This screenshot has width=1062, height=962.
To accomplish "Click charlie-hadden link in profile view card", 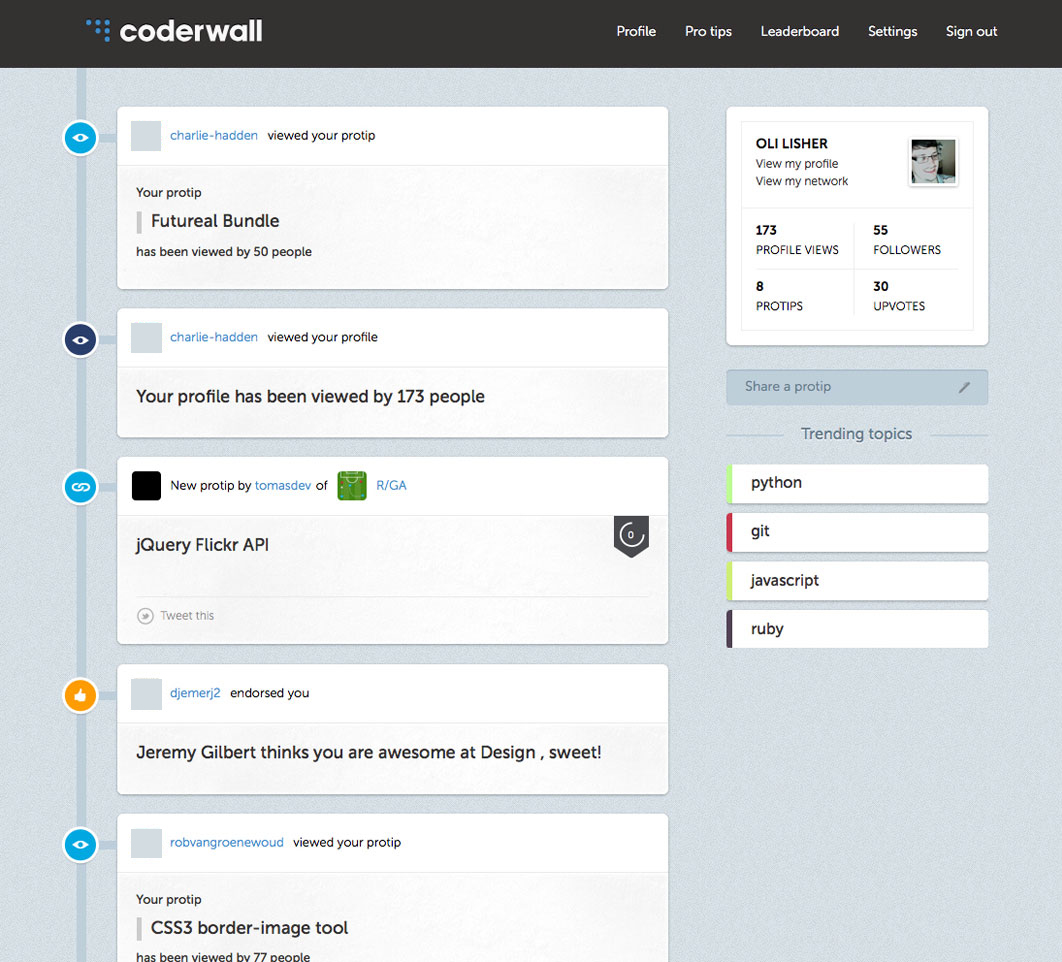I will point(213,337).
